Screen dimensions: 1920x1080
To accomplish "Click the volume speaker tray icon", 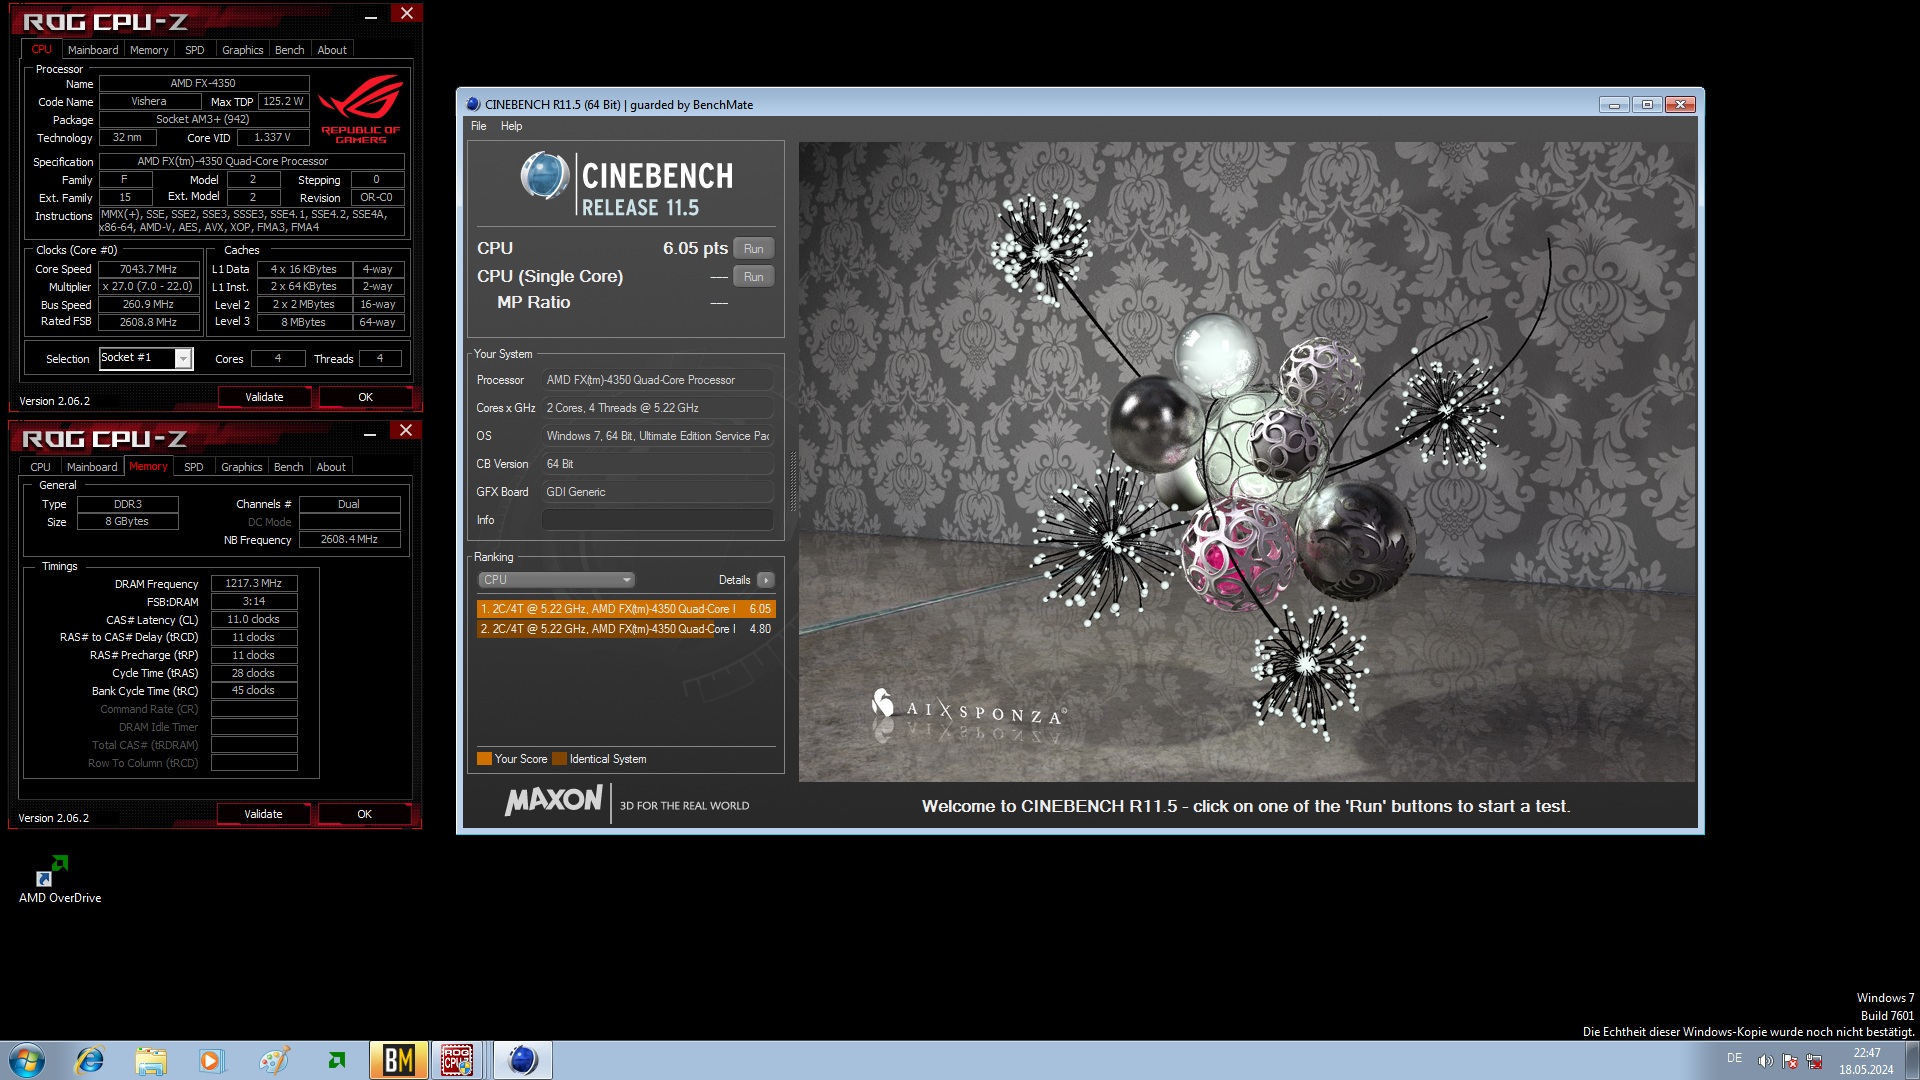I will pyautogui.click(x=1765, y=1060).
